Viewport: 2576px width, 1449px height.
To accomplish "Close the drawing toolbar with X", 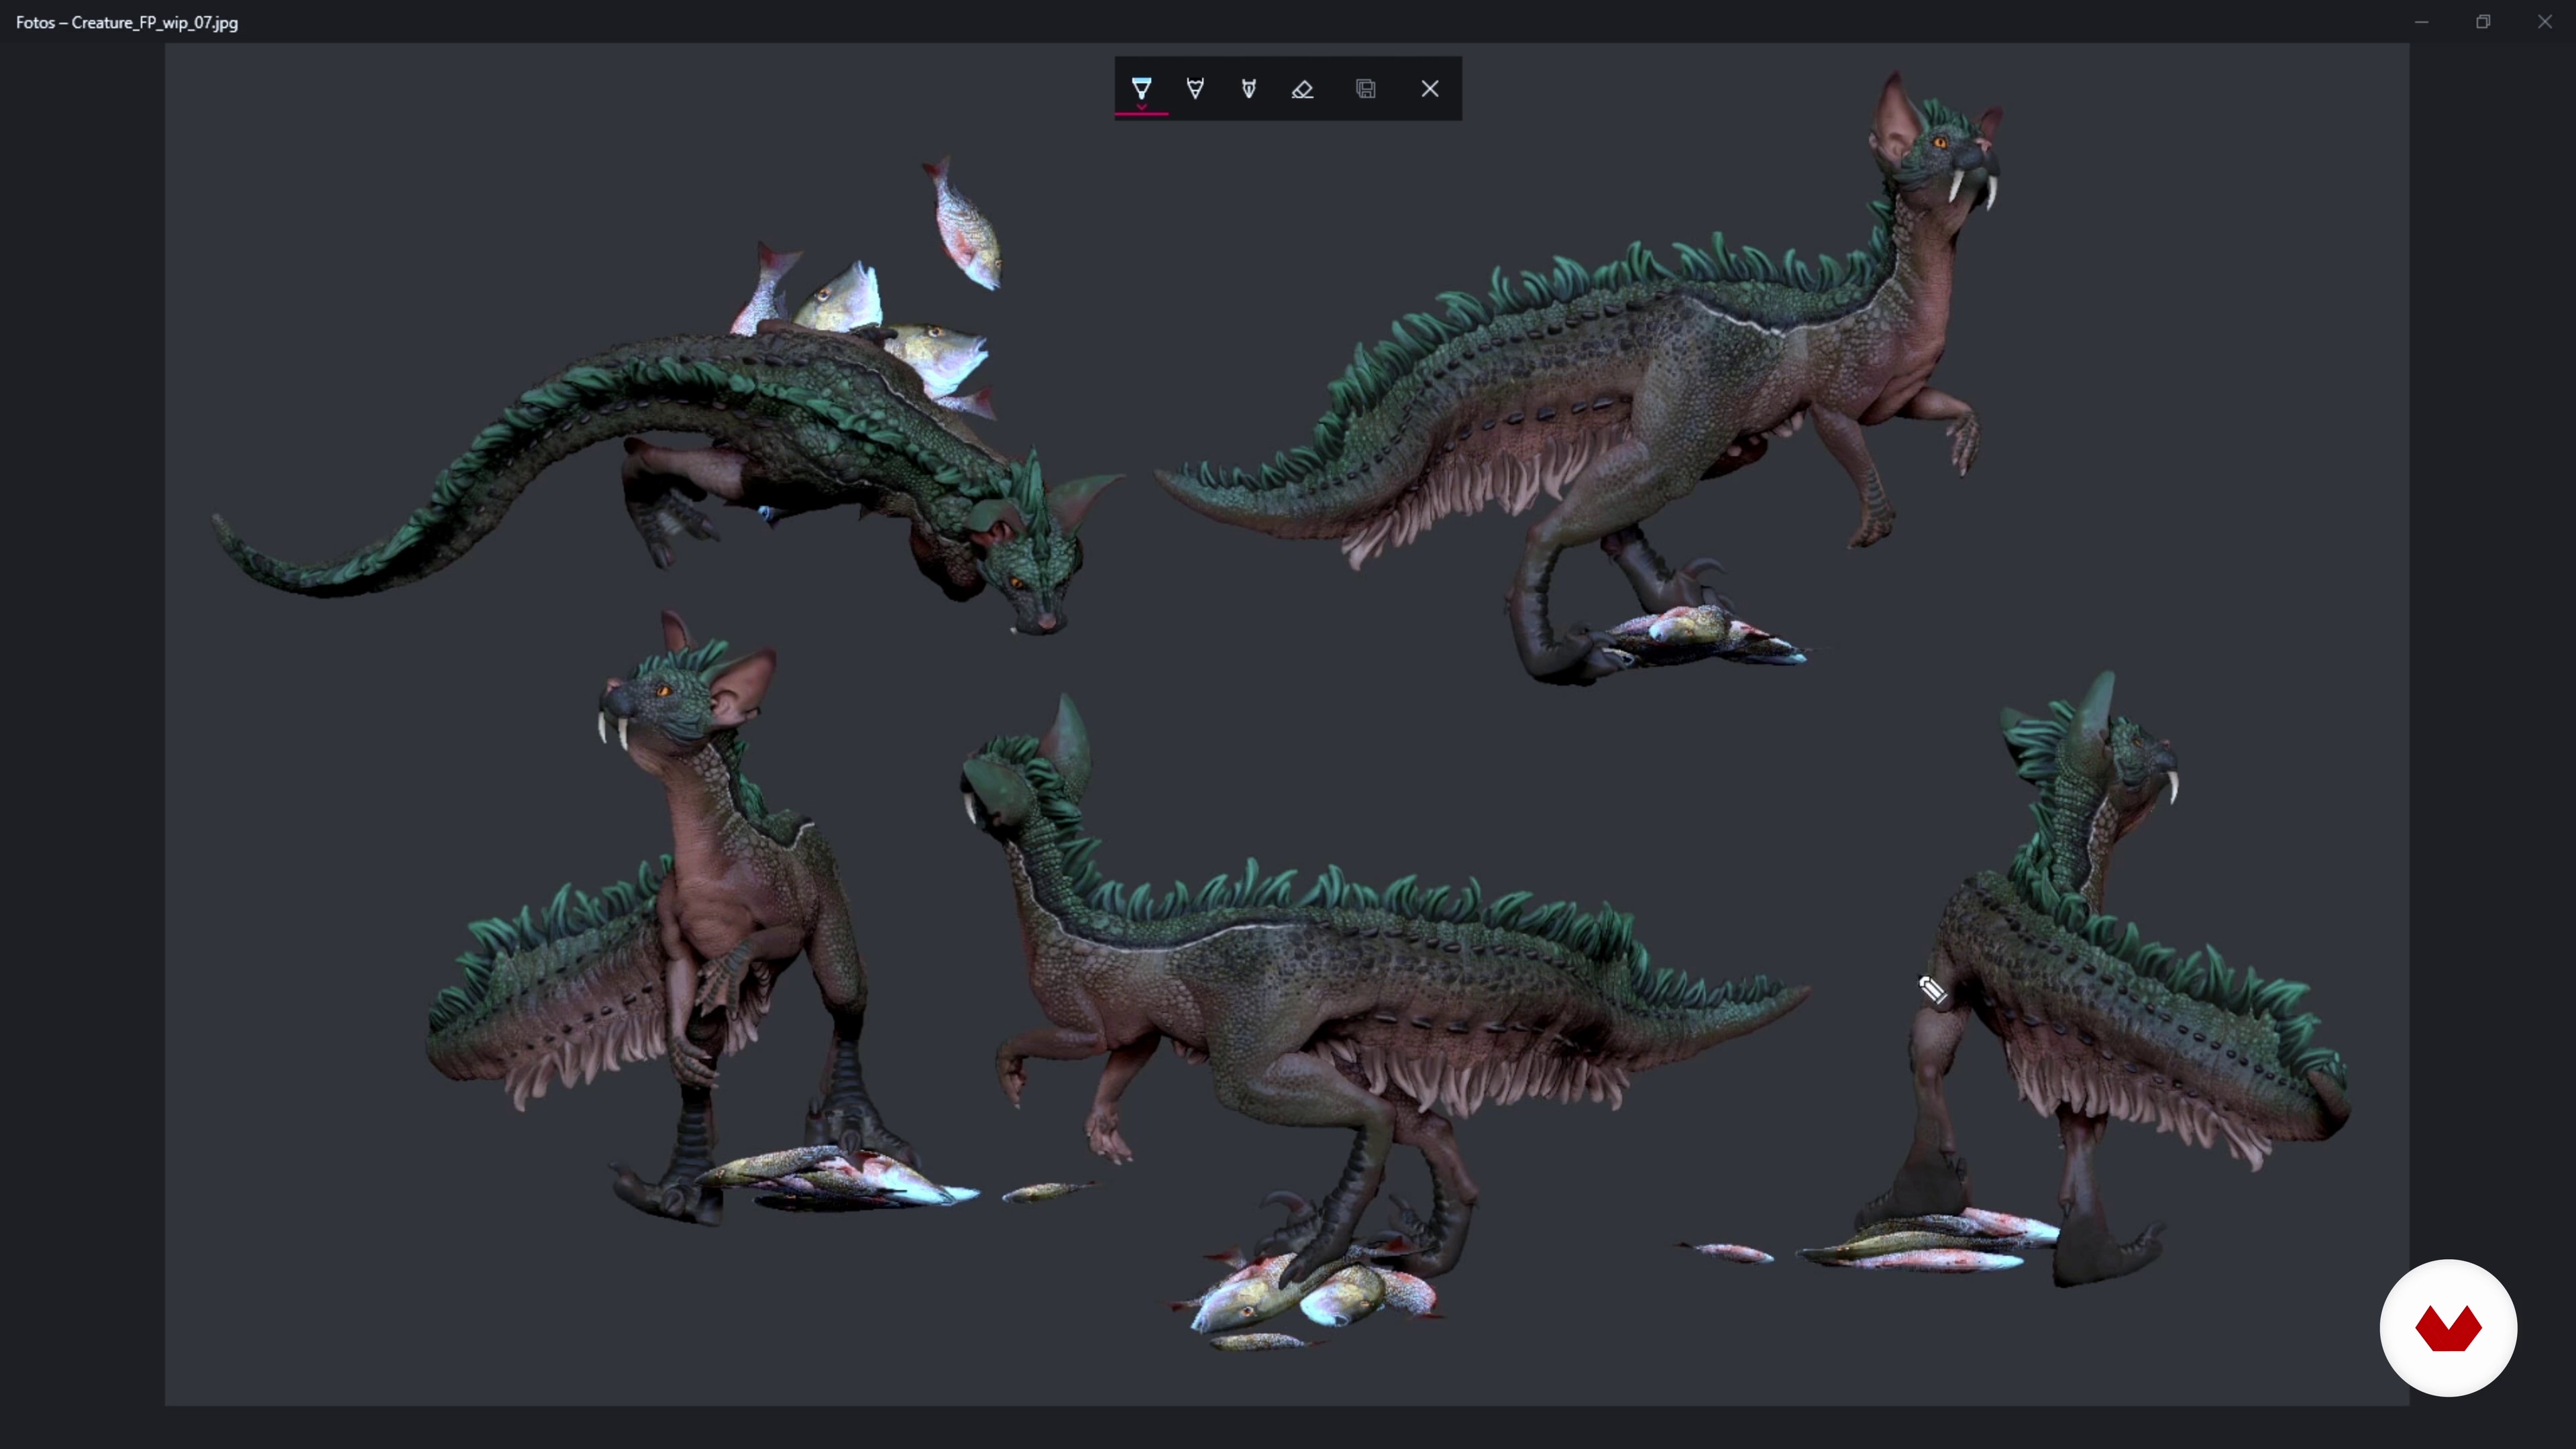I will point(1430,89).
